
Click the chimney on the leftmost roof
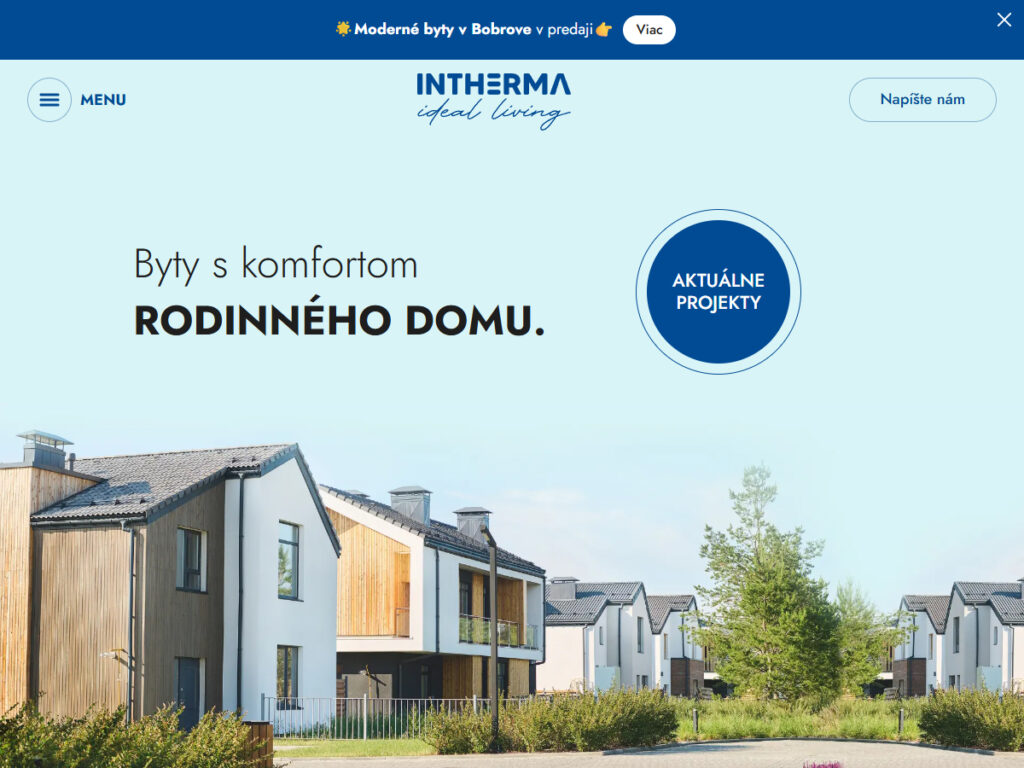coord(44,449)
